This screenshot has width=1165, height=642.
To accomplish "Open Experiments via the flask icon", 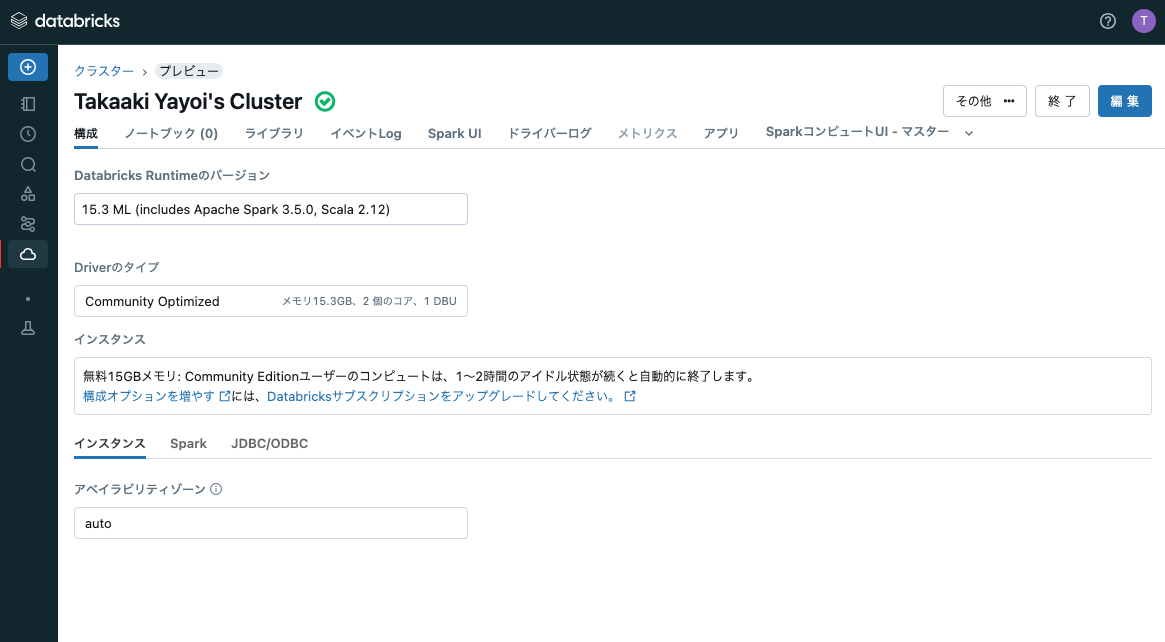I will click(x=27, y=327).
